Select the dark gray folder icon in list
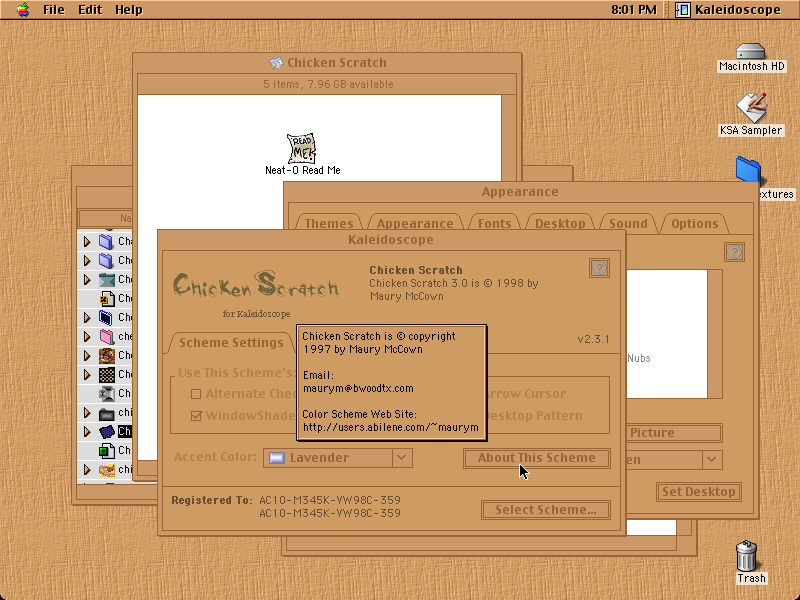This screenshot has height=600, width=800. pos(107,413)
